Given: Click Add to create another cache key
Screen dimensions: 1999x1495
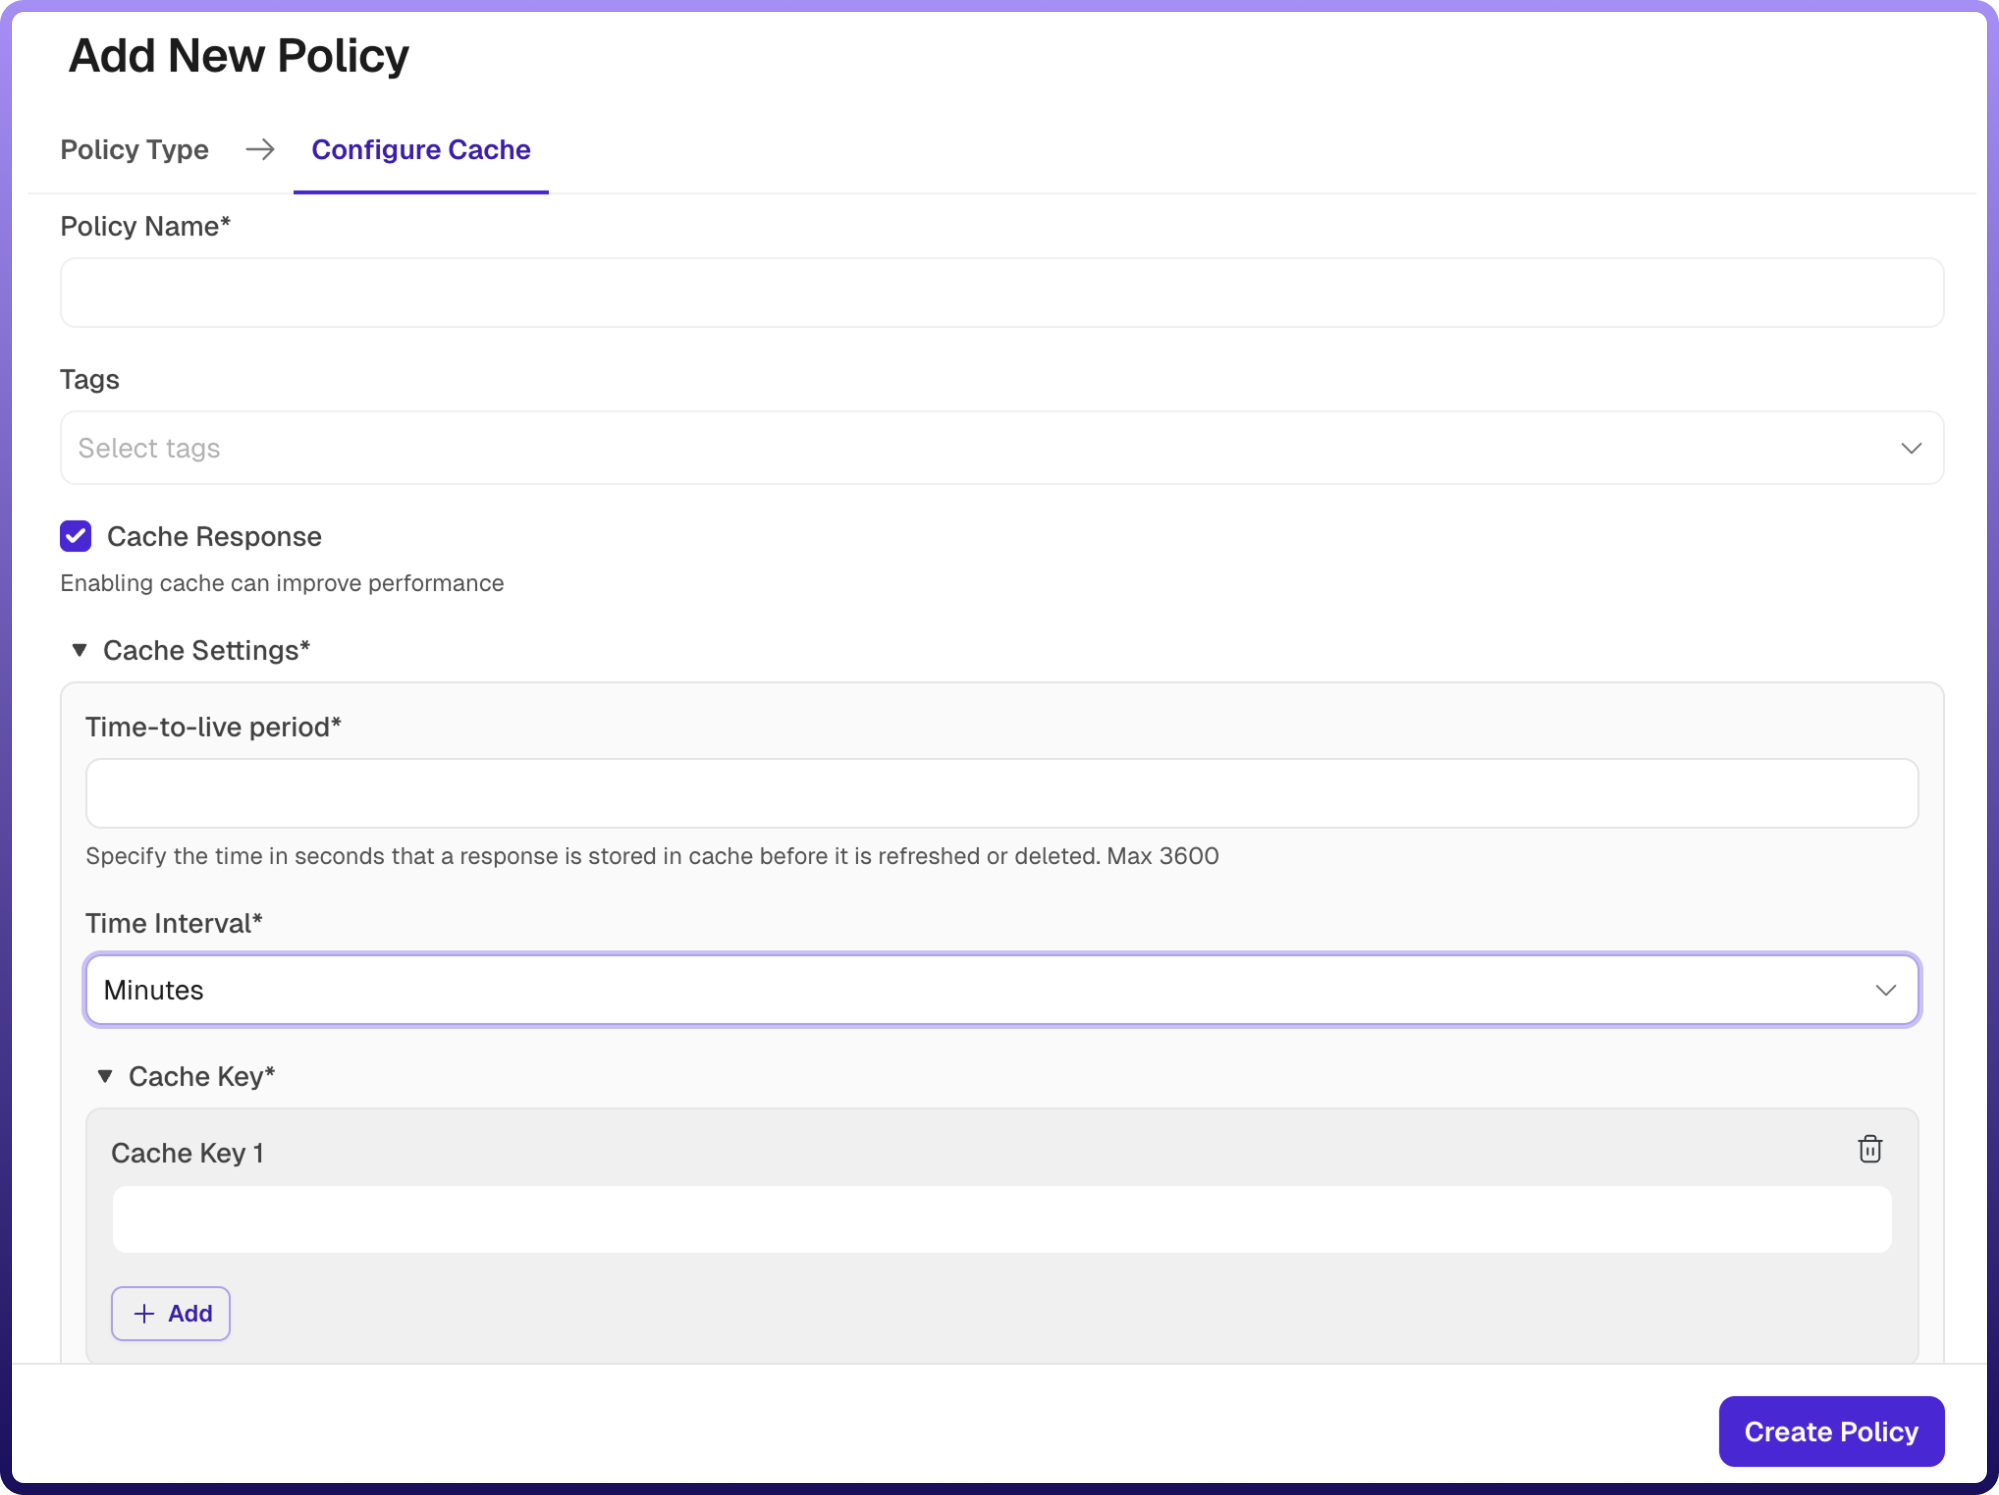Looking at the screenshot, I should (x=170, y=1313).
